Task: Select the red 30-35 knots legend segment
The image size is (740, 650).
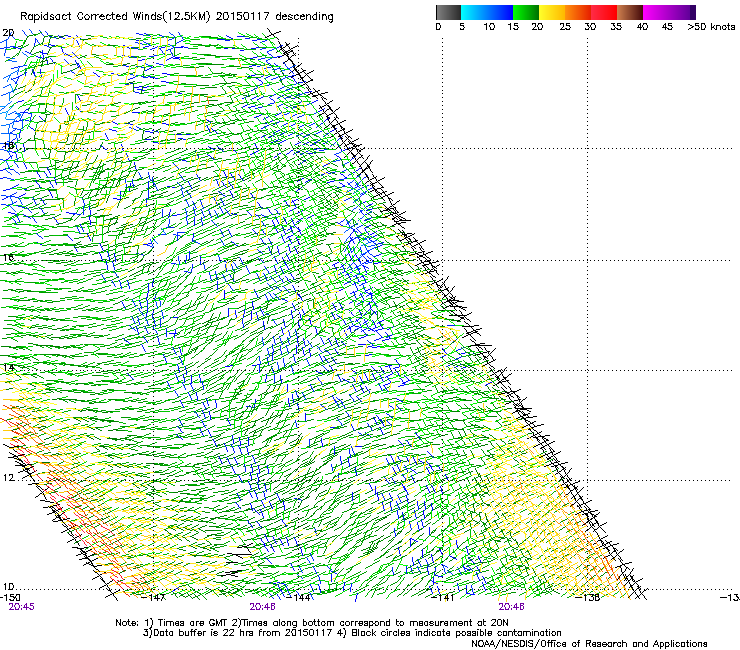Action: (x=604, y=12)
